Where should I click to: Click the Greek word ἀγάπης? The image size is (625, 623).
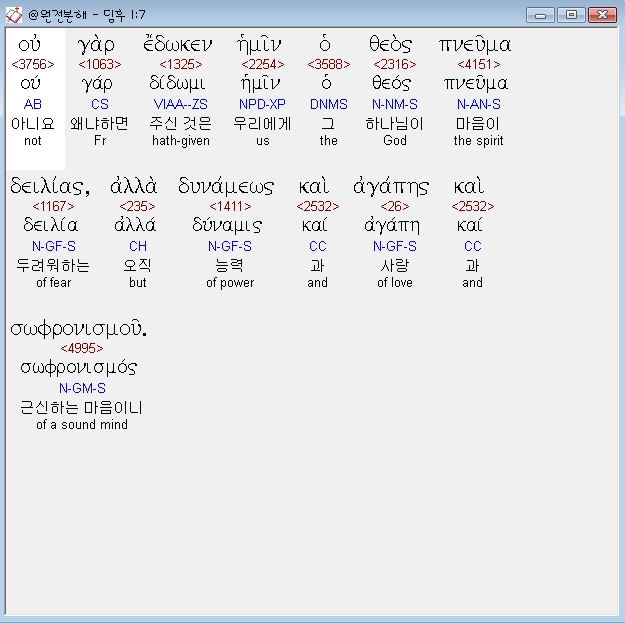[x=391, y=187]
